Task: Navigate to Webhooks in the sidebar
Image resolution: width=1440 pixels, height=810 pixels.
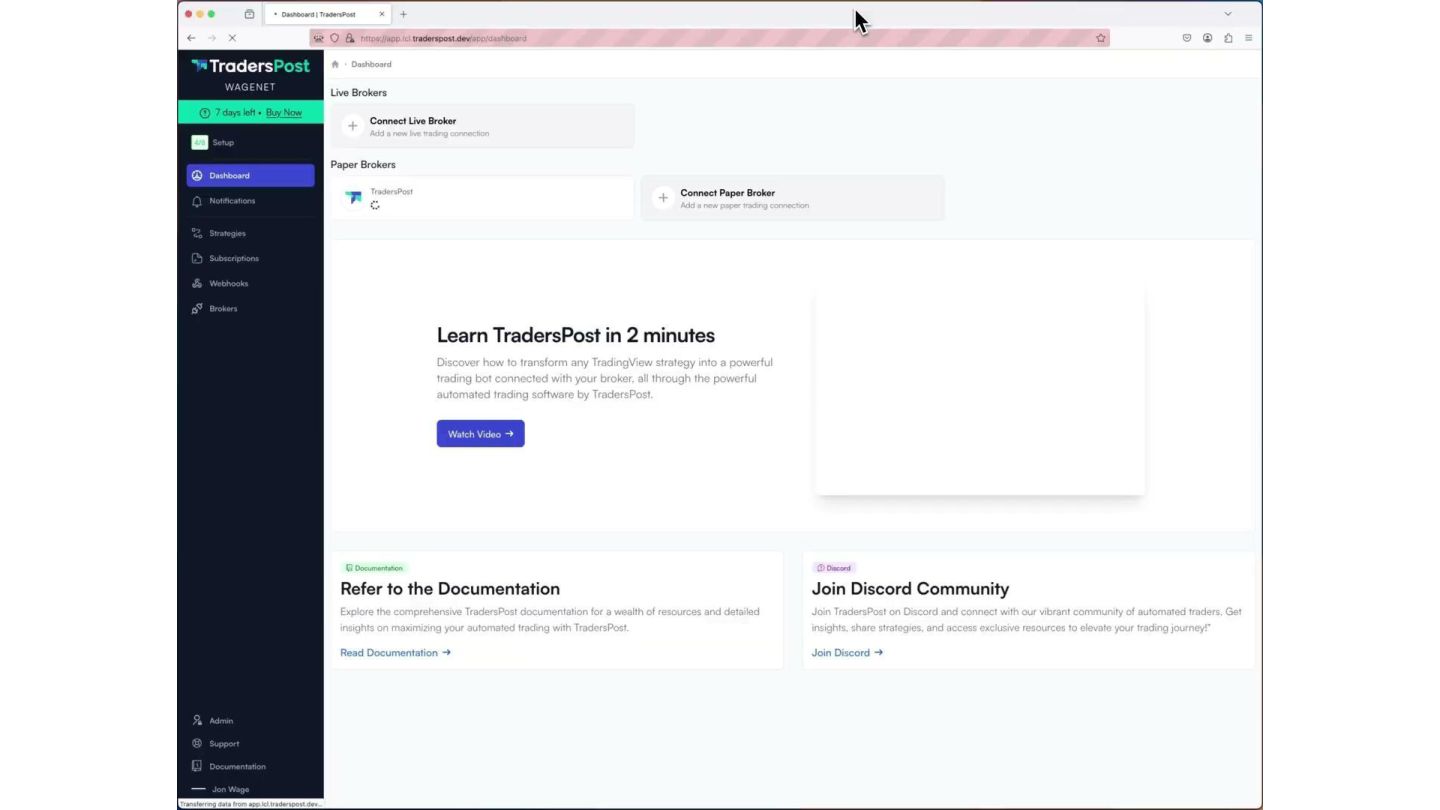Action: pyautogui.click(x=250, y=283)
